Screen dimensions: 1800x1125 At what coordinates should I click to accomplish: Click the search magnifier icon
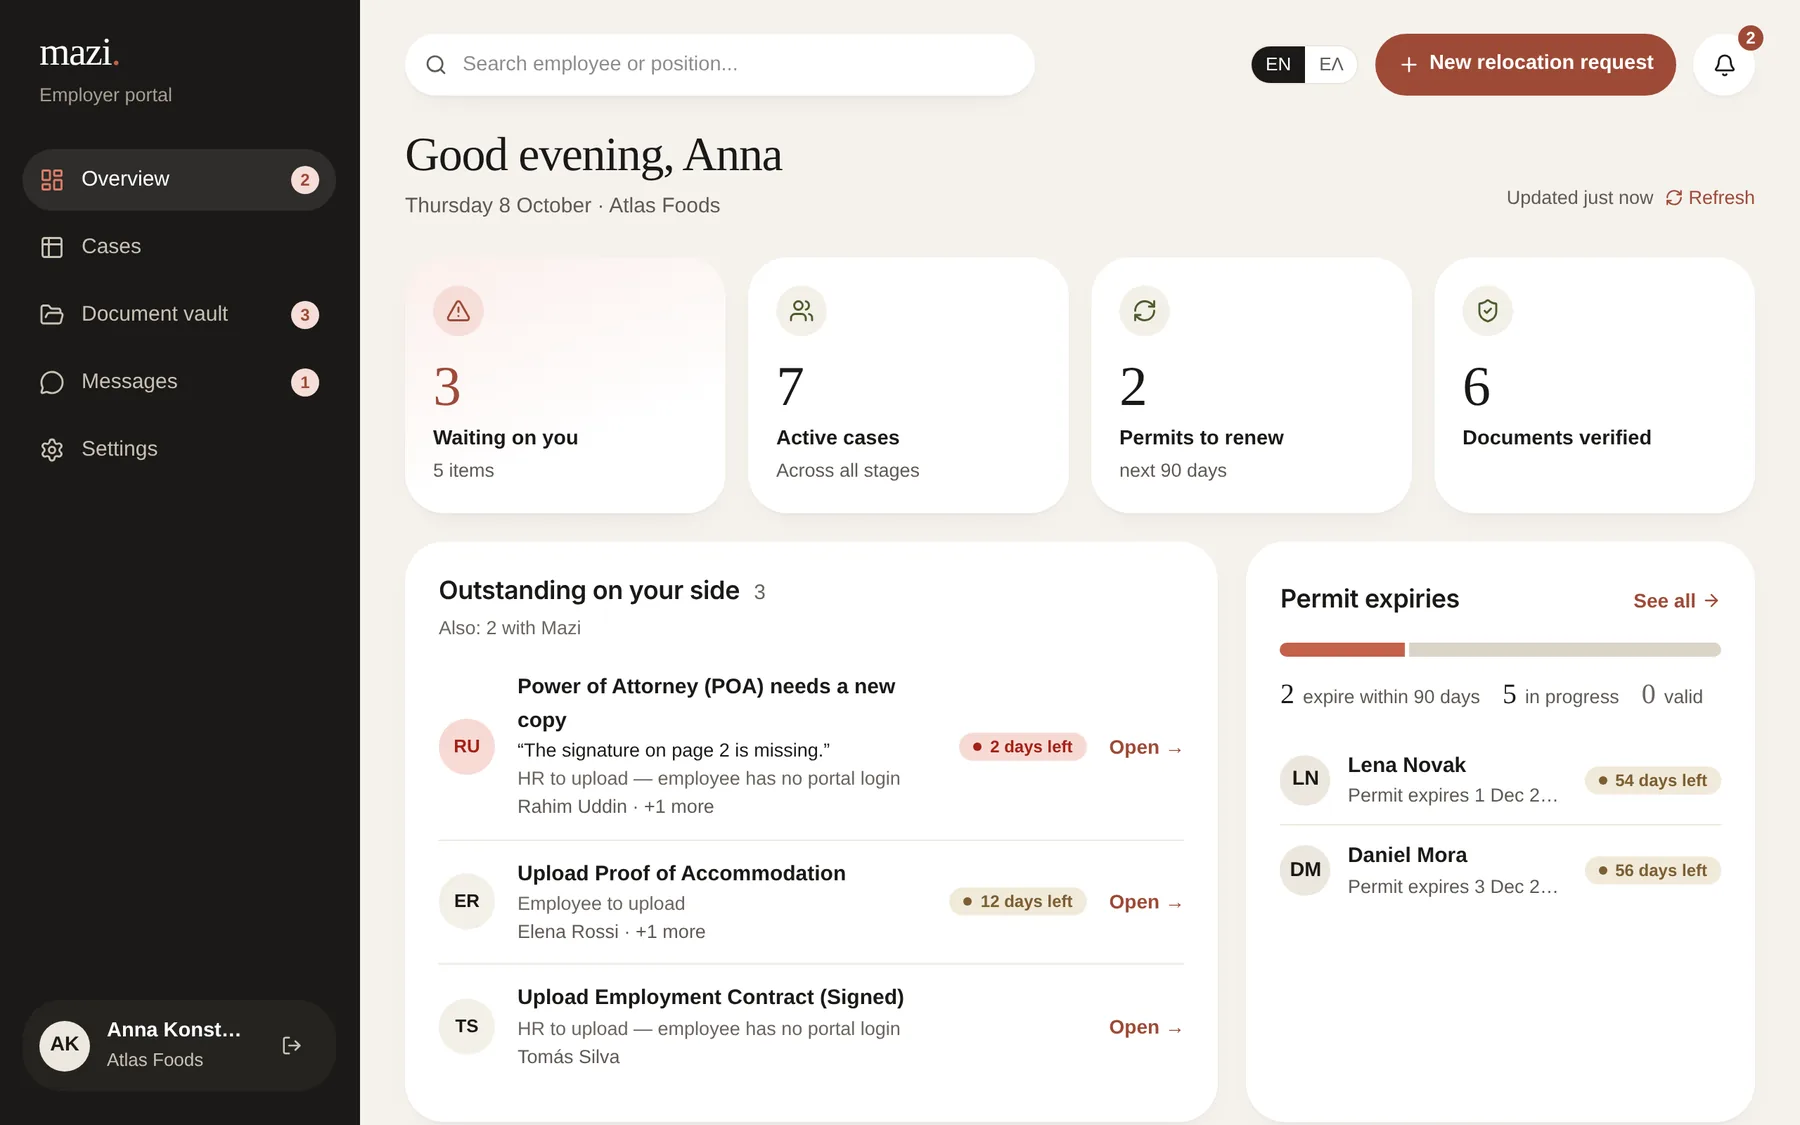click(436, 65)
